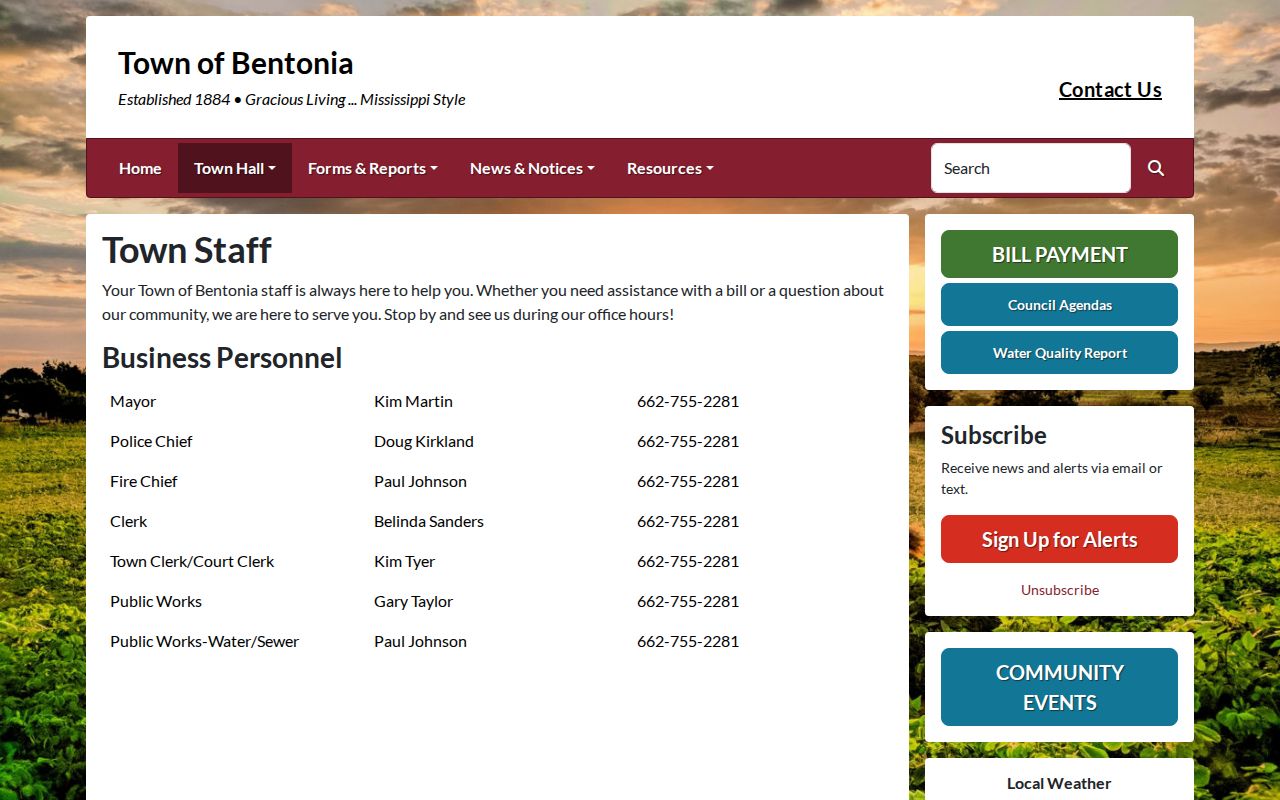Viewport: 1280px width, 800px height.
Task: Click Kim Tyer's phone number
Action: (688, 561)
